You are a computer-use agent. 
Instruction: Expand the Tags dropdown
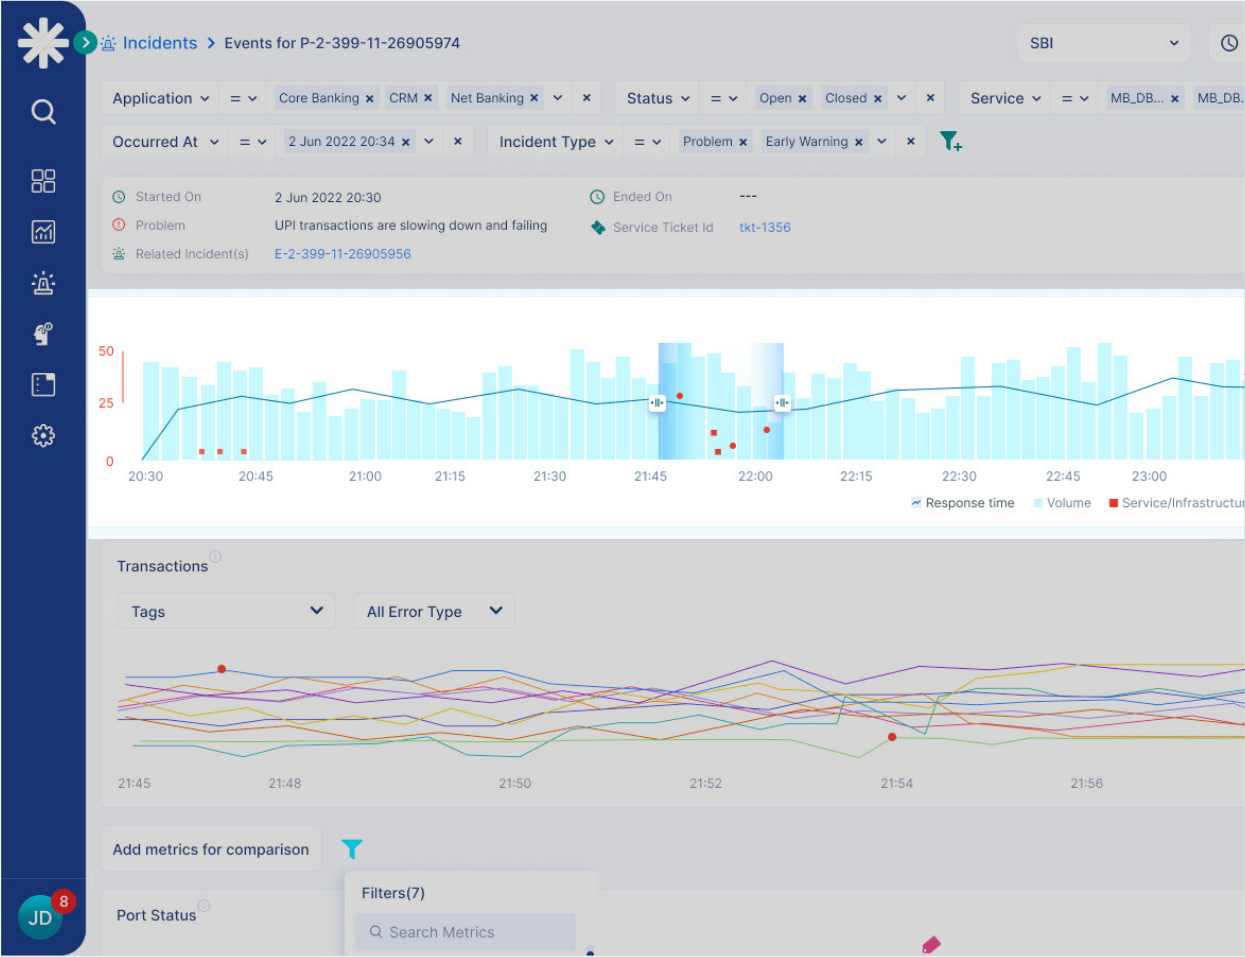pyautogui.click(x=226, y=611)
